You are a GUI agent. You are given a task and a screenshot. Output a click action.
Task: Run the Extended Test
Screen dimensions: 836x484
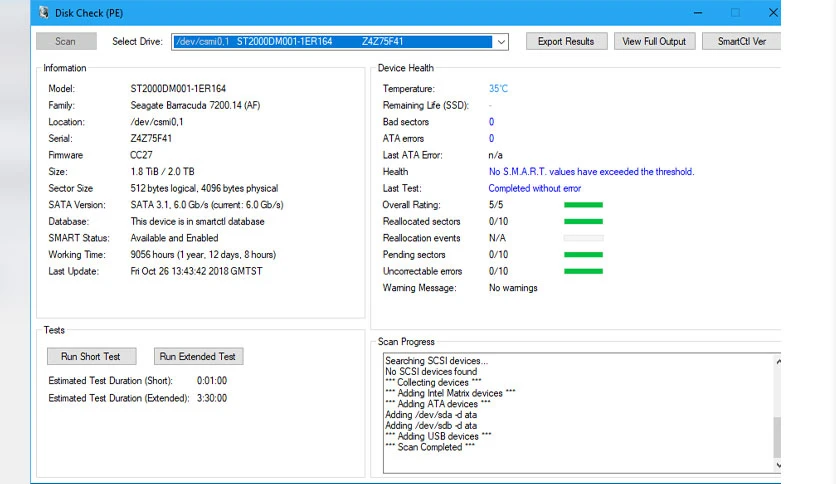(x=198, y=356)
